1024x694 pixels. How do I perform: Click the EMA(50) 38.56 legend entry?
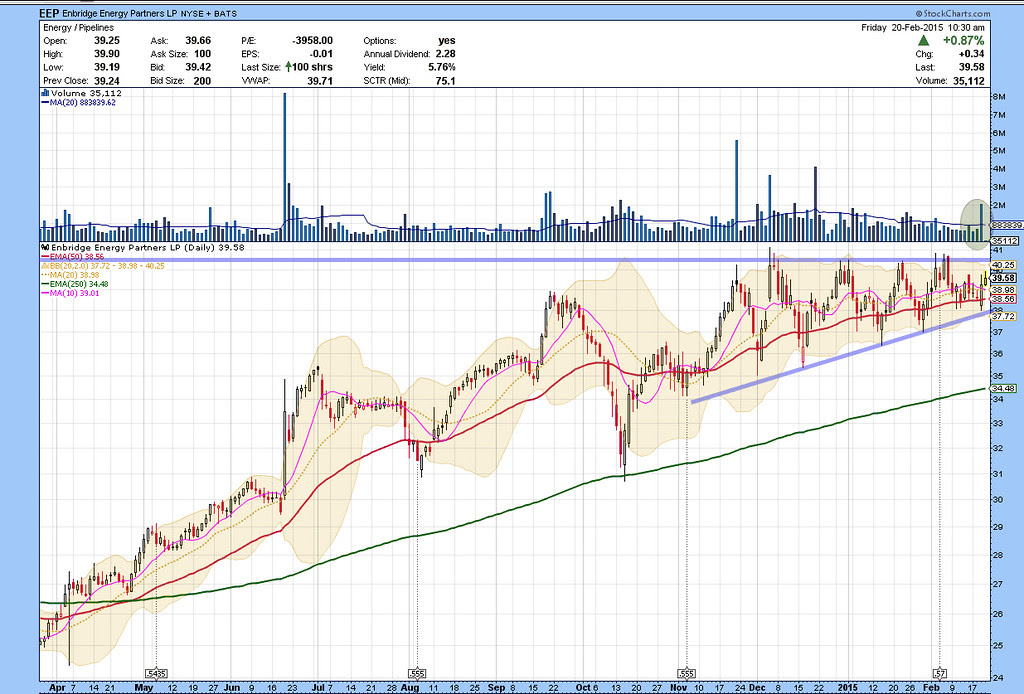[x=72, y=257]
